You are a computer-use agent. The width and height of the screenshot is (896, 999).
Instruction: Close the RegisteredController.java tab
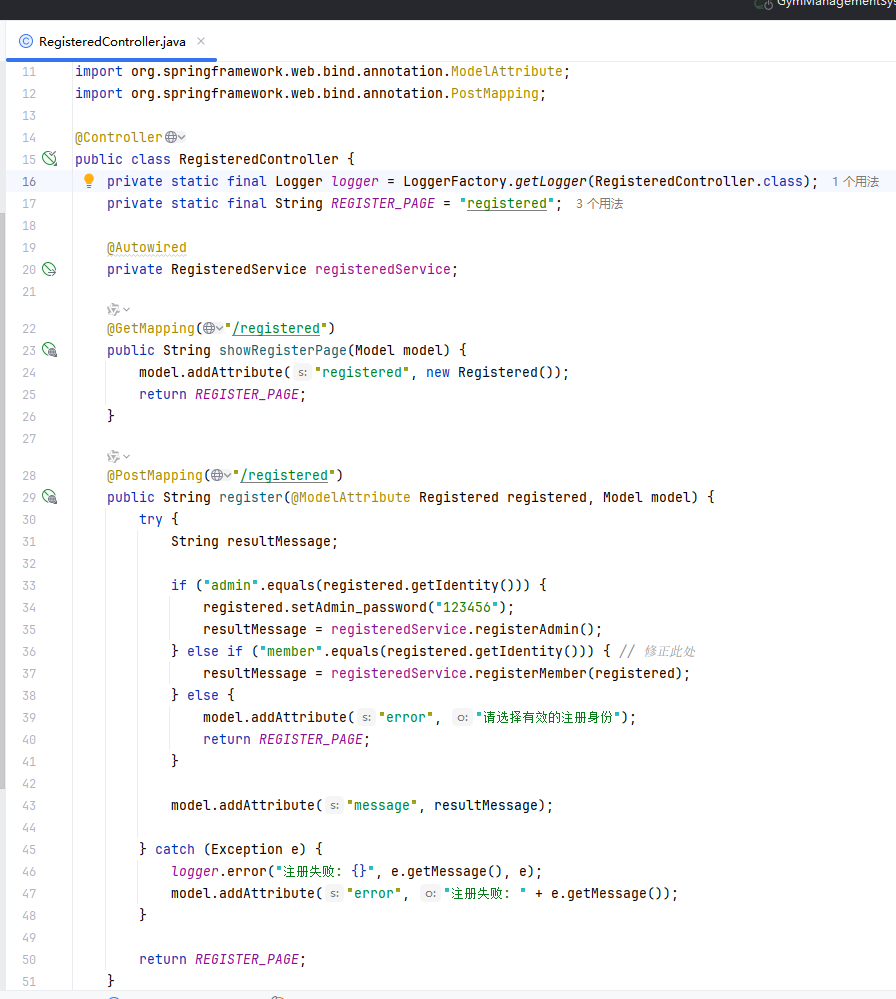[201, 41]
